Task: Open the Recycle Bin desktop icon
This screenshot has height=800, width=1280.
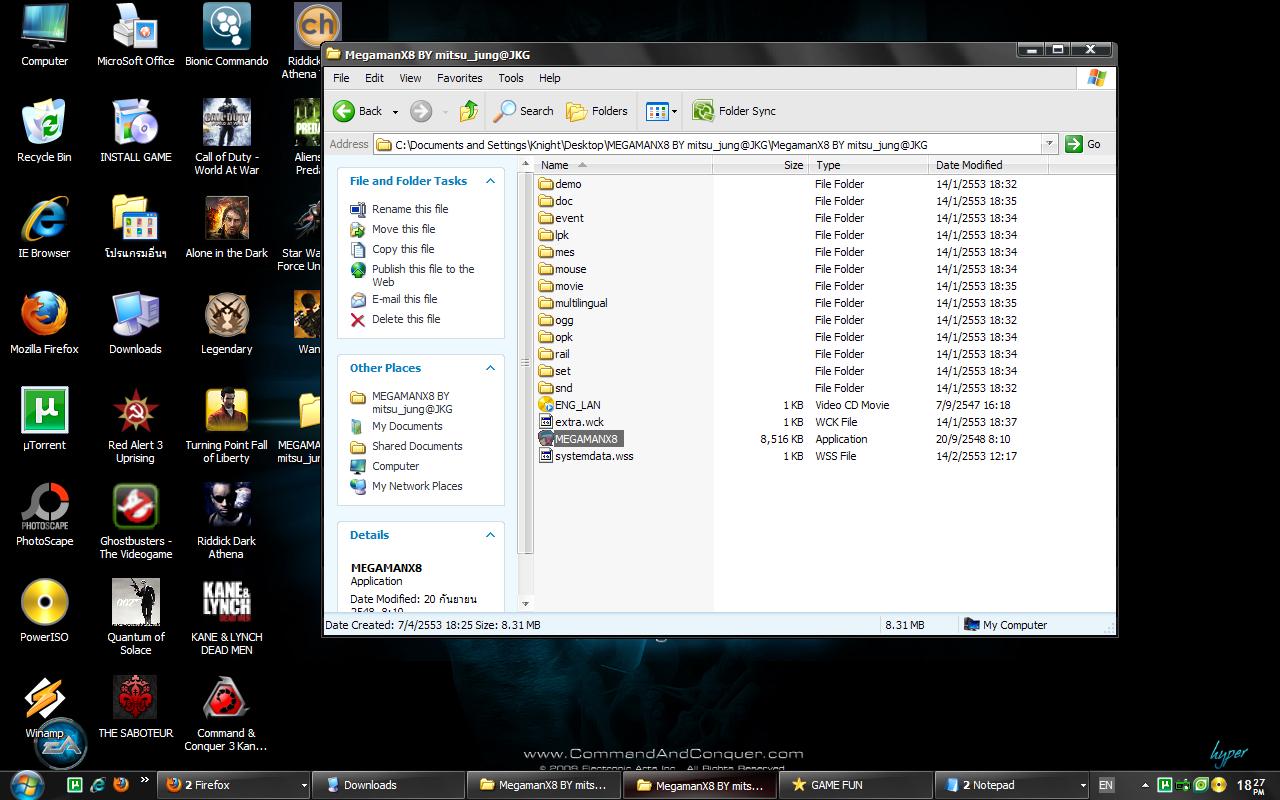Action: click(44, 131)
